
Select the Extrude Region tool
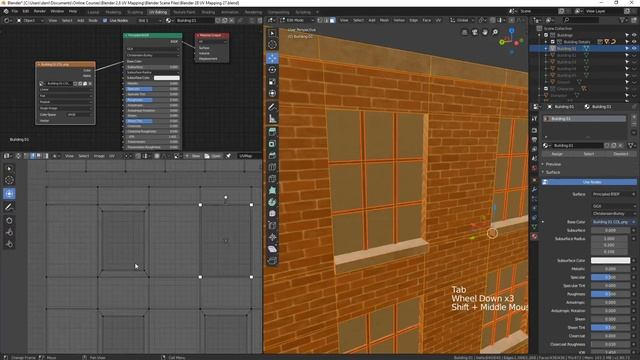point(272,132)
